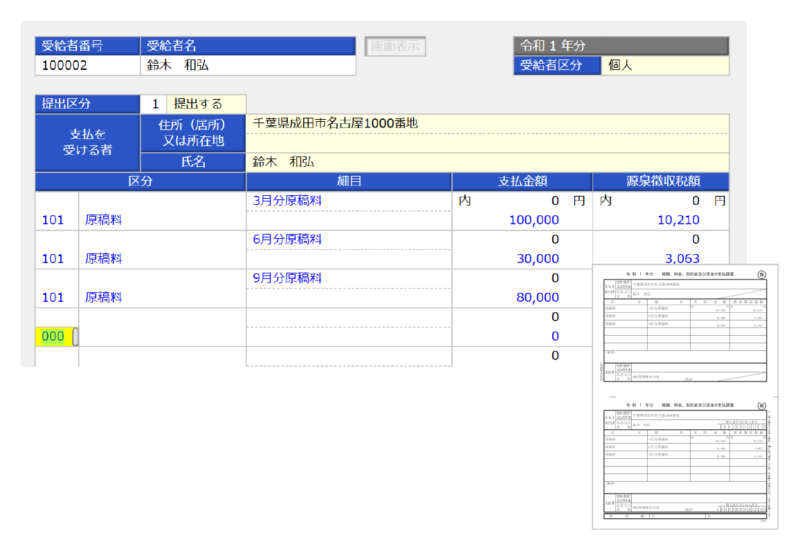
Task: Click address field 千葉県成田市名古屋1000番地
Action: 487,124
